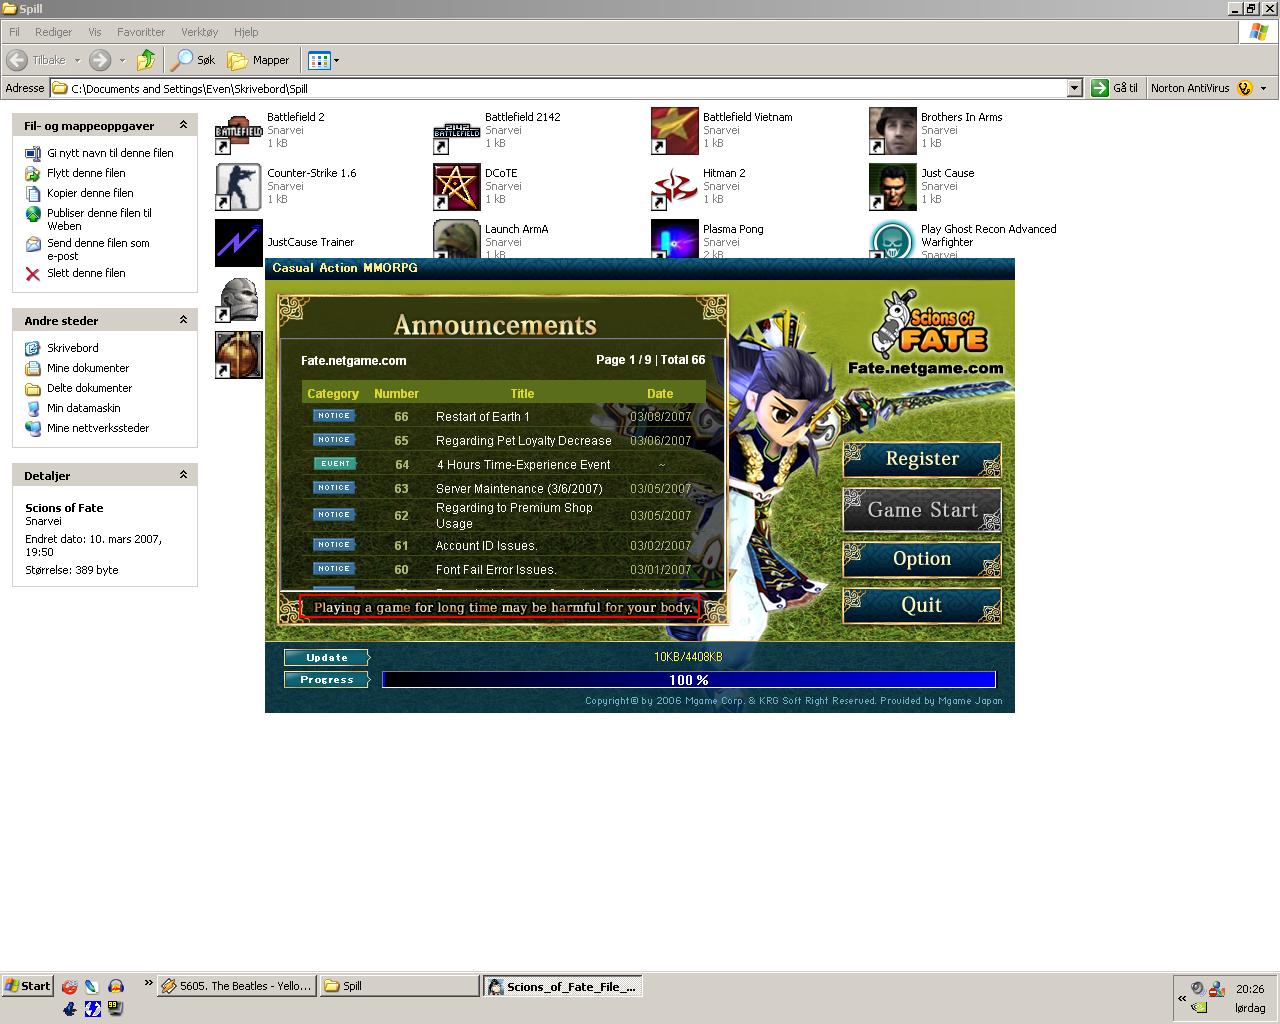Click Send denne filen som e-post
Viewport: 1280px width, 1024px height.
point(98,249)
